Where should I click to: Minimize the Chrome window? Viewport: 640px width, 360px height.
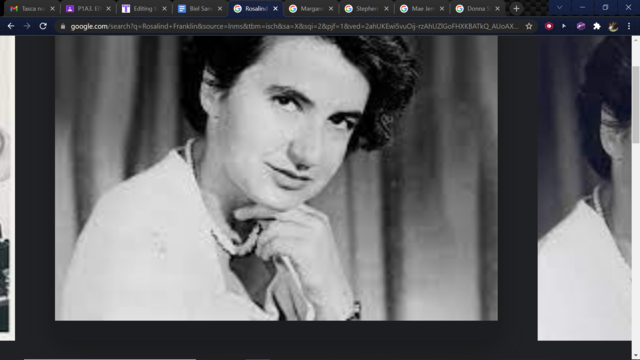point(582,8)
